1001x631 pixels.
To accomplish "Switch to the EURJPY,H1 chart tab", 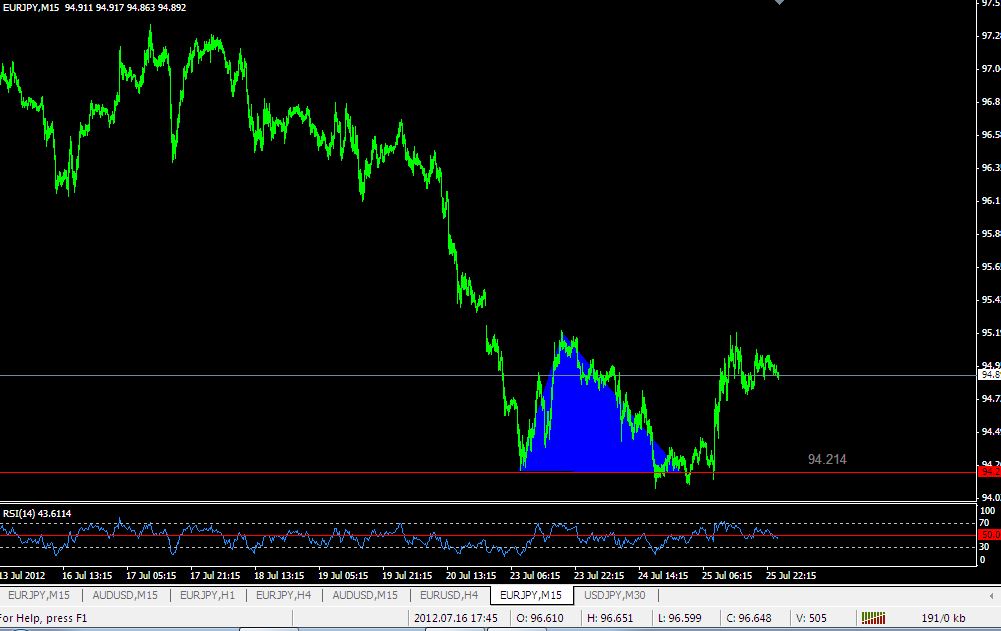I will coord(207,595).
